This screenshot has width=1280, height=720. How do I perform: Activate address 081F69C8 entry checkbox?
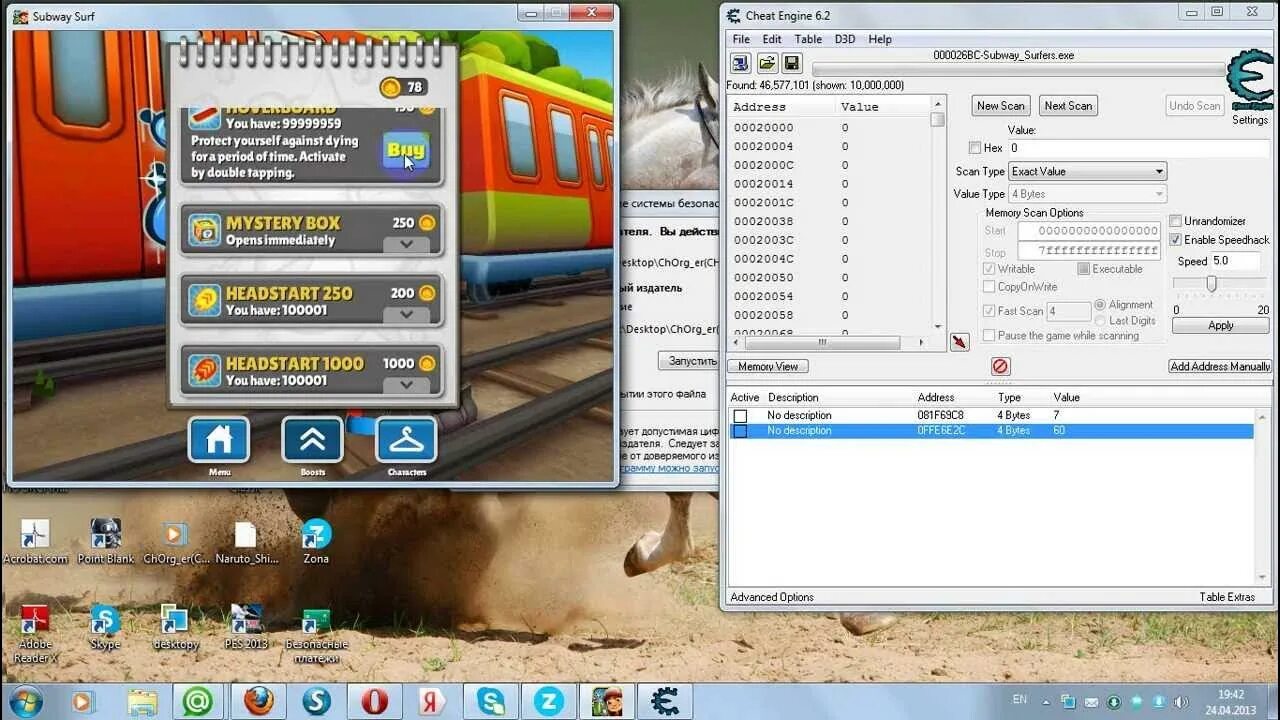tap(740, 416)
